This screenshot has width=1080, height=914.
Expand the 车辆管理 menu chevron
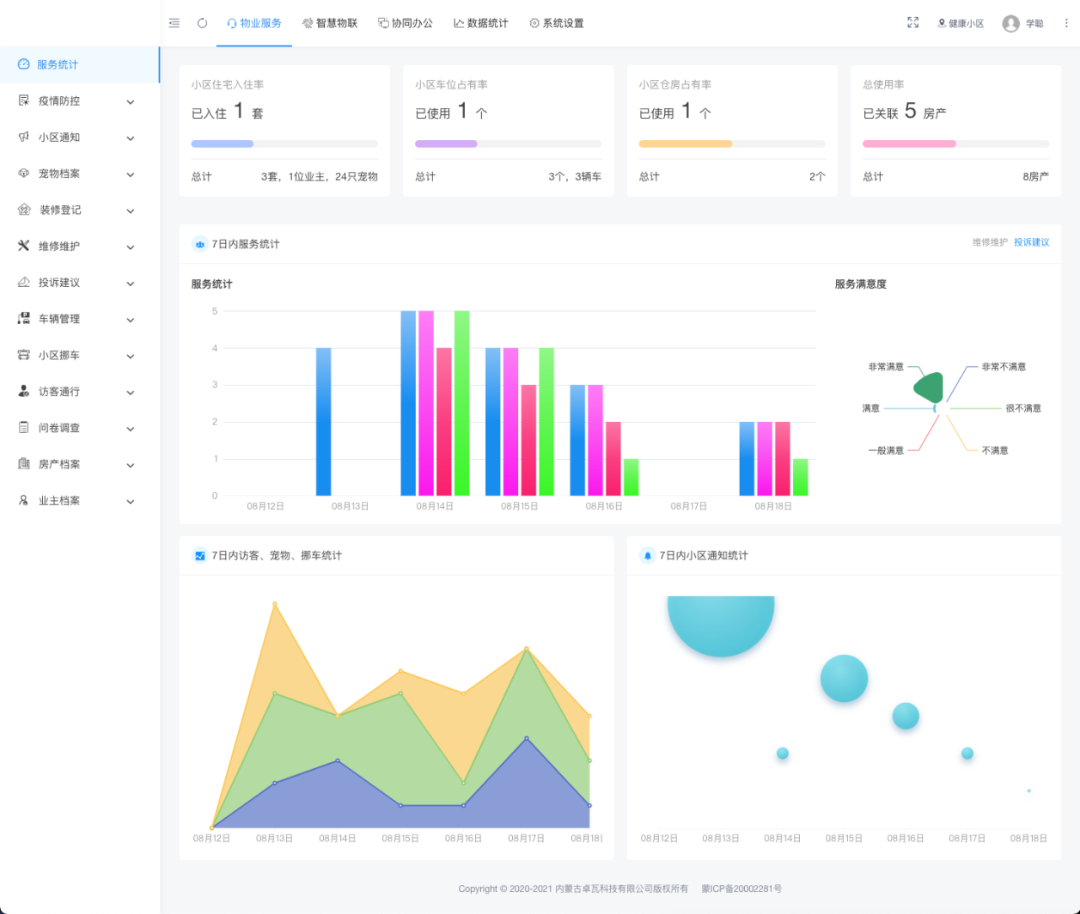(x=130, y=320)
